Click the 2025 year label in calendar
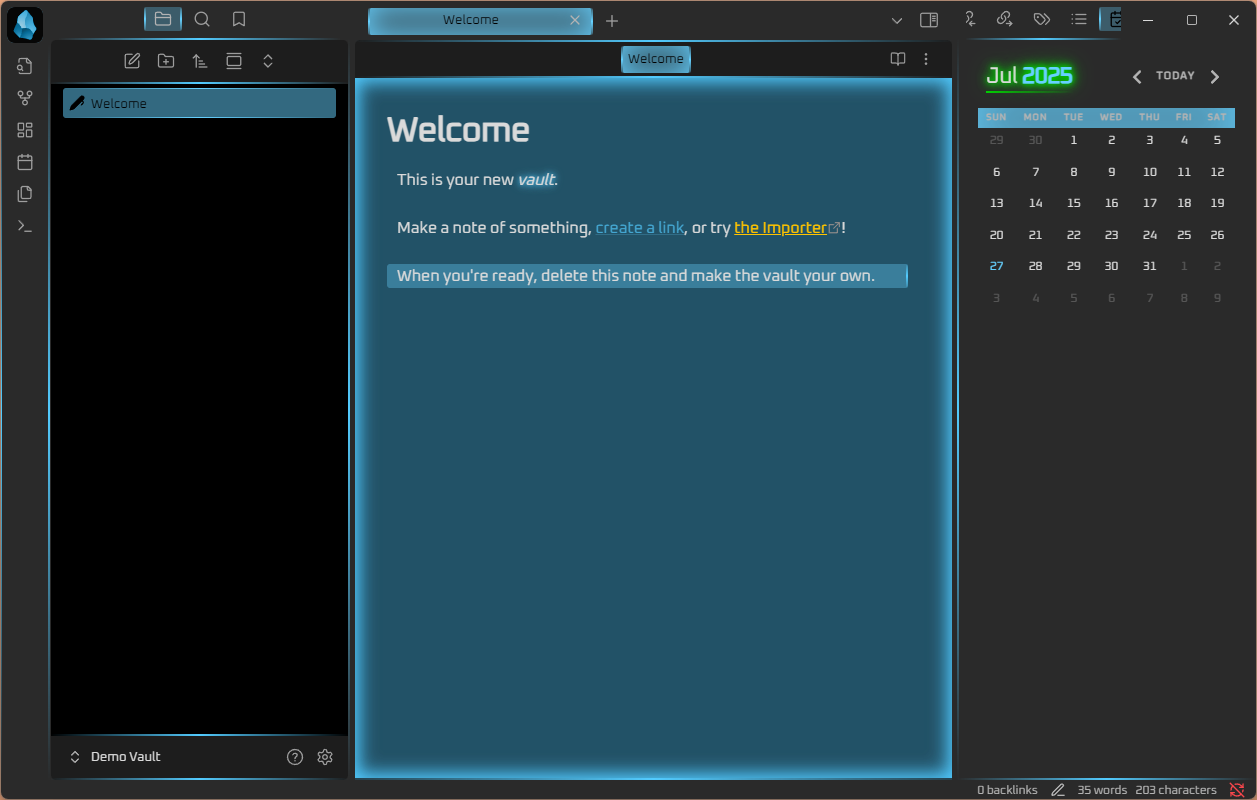The width and height of the screenshot is (1257, 800). pyautogui.click(x=1047, y=76)
